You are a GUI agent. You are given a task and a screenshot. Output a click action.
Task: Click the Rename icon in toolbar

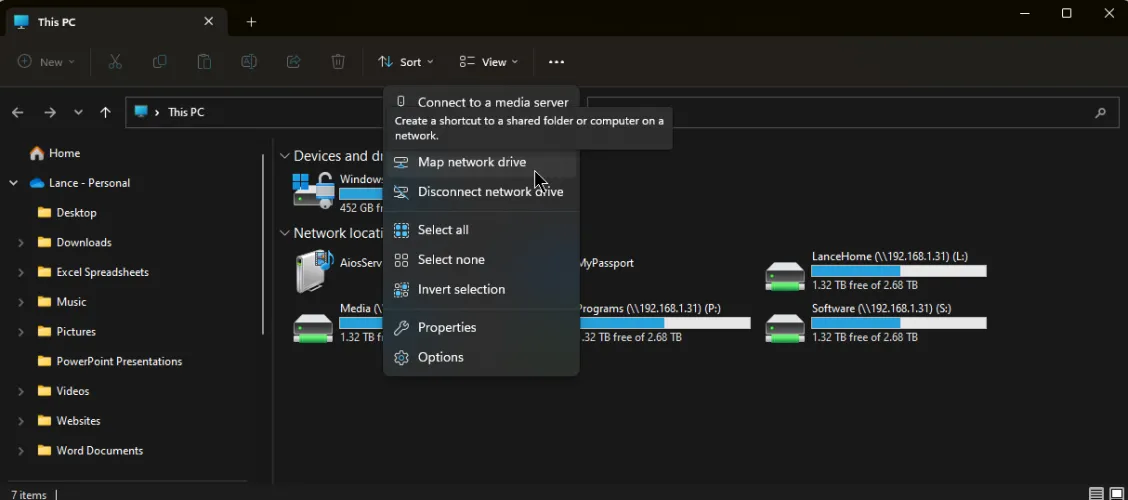point(249,62)
